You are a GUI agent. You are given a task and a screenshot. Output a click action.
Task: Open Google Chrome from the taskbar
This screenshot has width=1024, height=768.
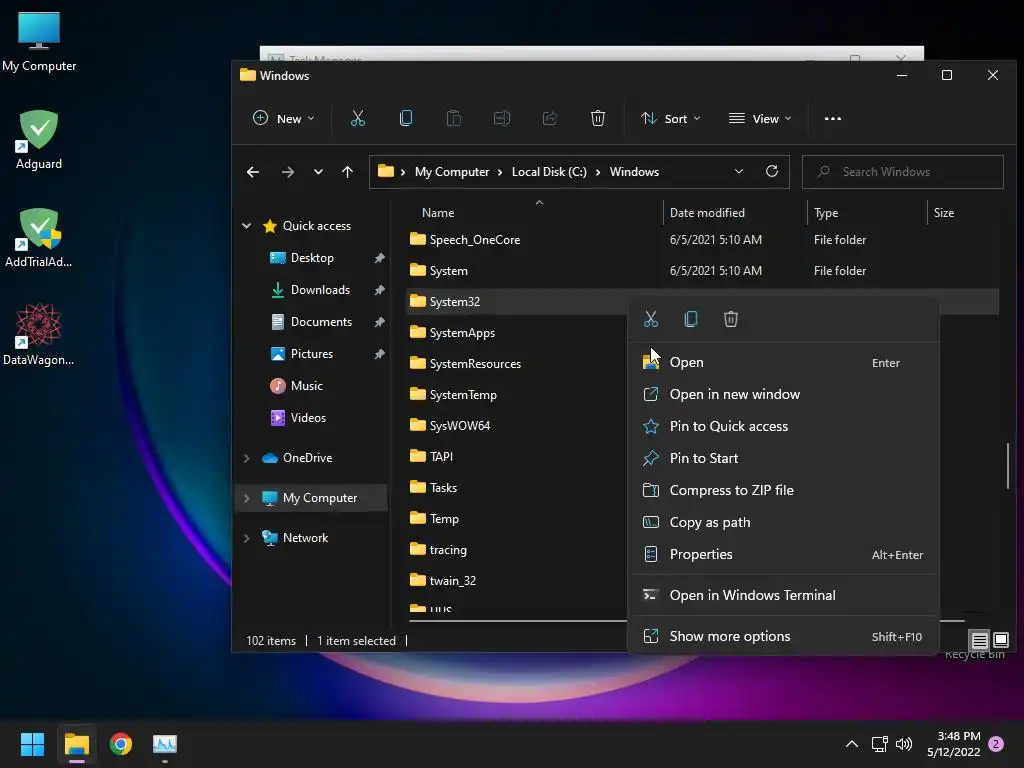(121, 744)
